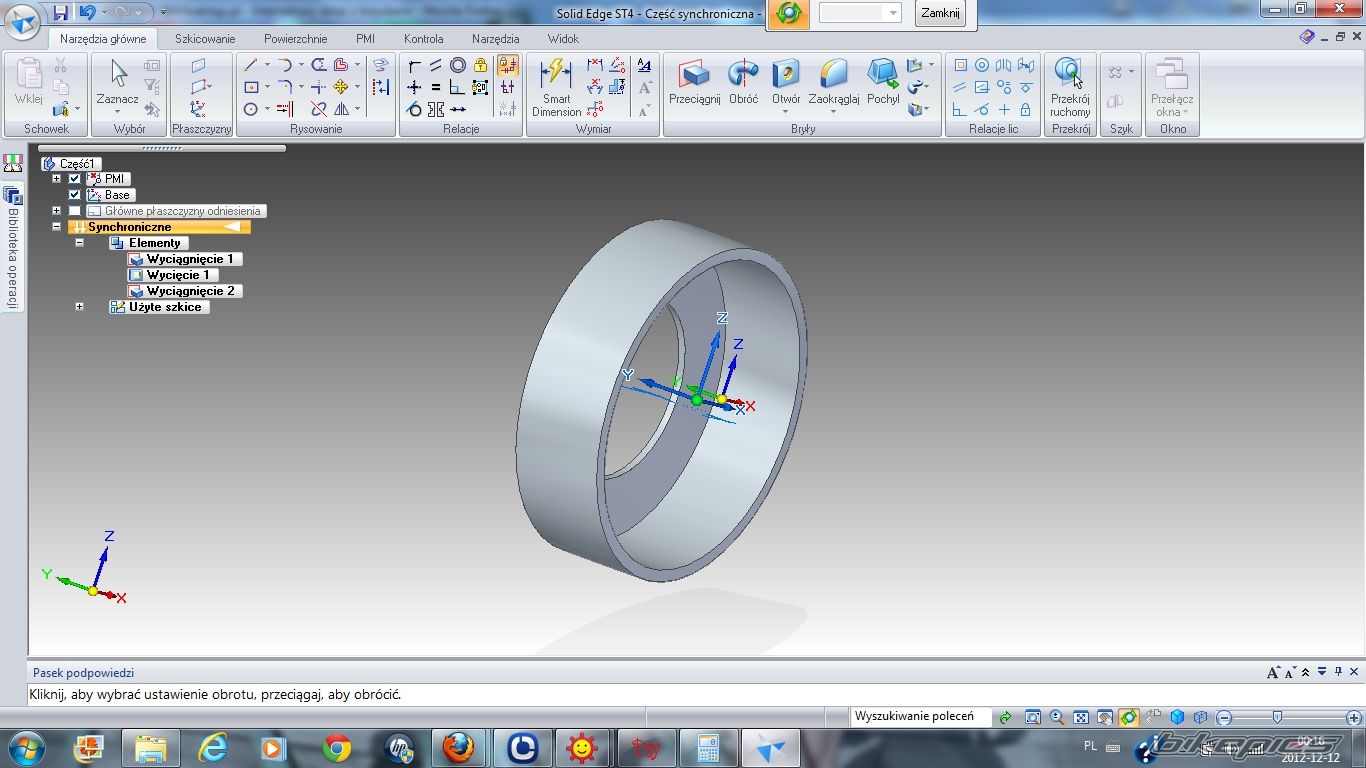
Task: Click the PL language indicator in tray
Action: (x=1091, y=746)
